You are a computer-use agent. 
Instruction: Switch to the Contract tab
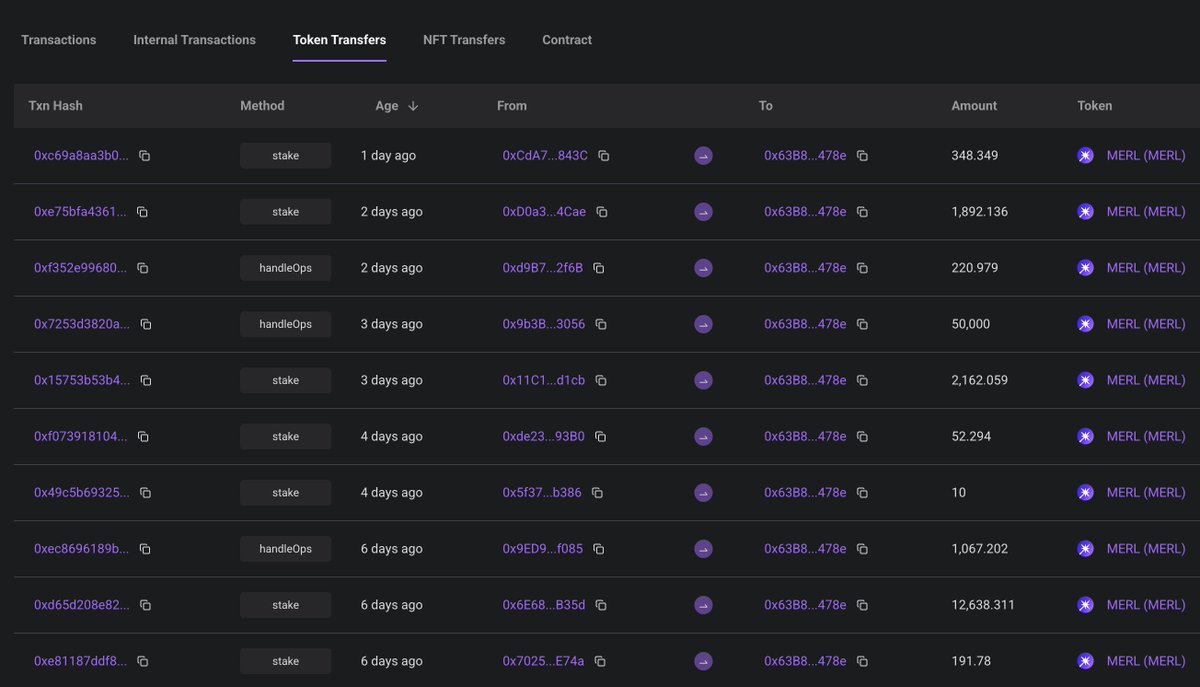pos(567,40)
